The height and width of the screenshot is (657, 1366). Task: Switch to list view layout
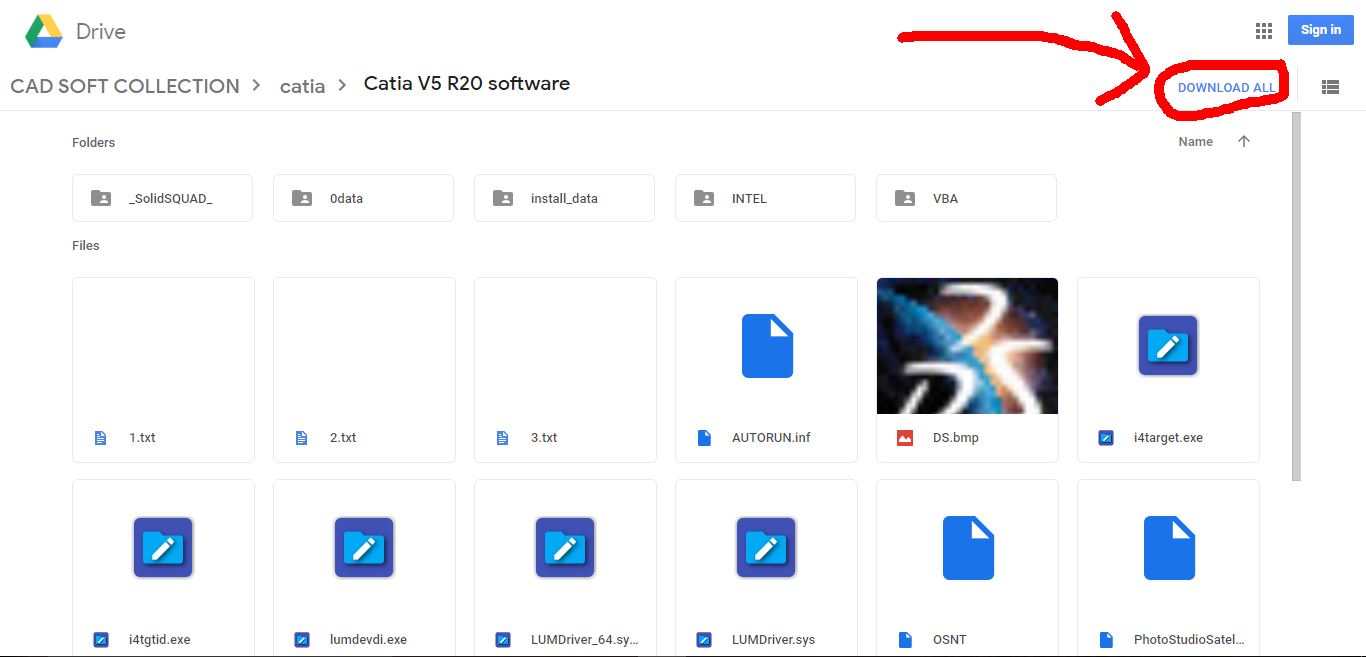[1330, 87]
